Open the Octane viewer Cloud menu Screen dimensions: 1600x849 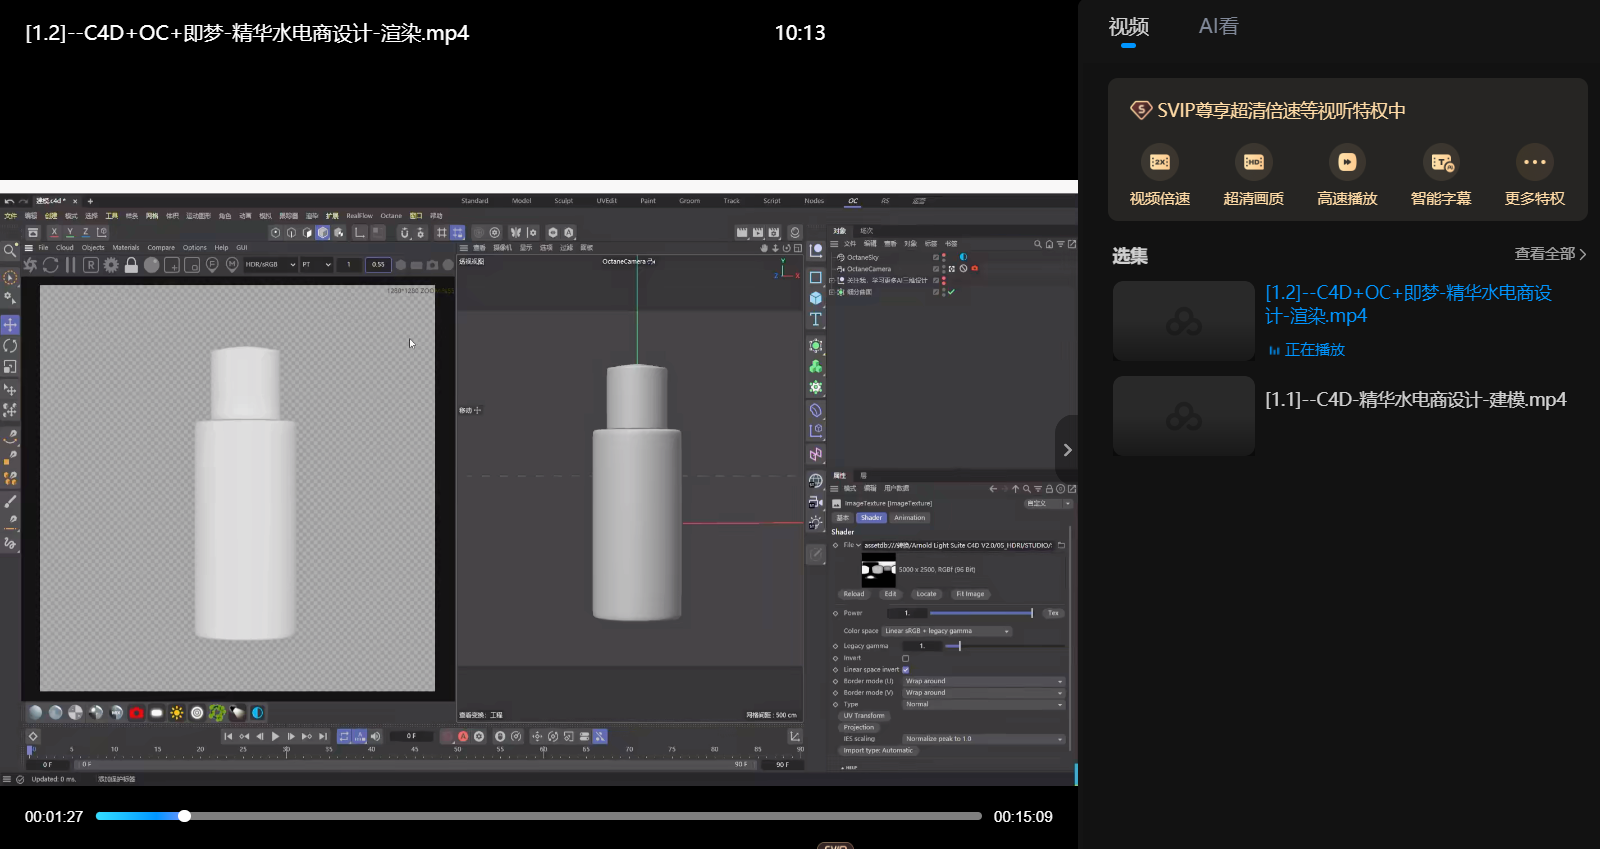pyautogui.click(x=65, y=248)
